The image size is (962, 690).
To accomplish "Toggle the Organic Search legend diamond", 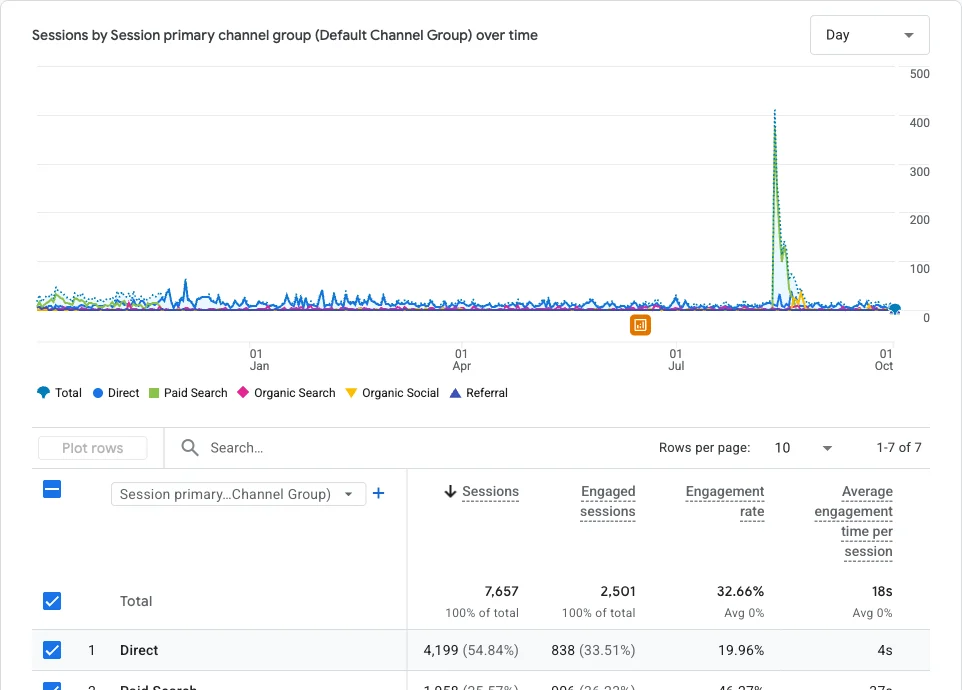I will point(243,393).
